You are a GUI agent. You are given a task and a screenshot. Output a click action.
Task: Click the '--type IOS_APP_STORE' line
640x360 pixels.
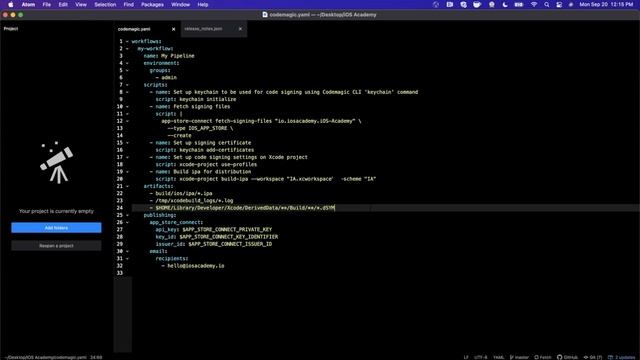pos(200,128)
